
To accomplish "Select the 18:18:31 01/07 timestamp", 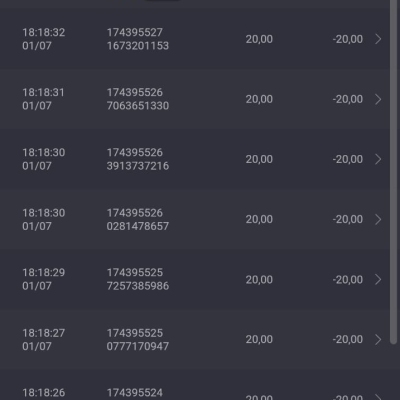I will 43,99.
